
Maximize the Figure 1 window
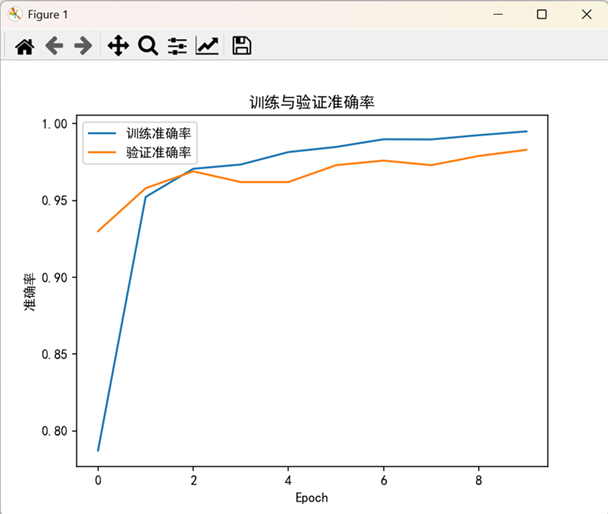click(x=541, y=14)
